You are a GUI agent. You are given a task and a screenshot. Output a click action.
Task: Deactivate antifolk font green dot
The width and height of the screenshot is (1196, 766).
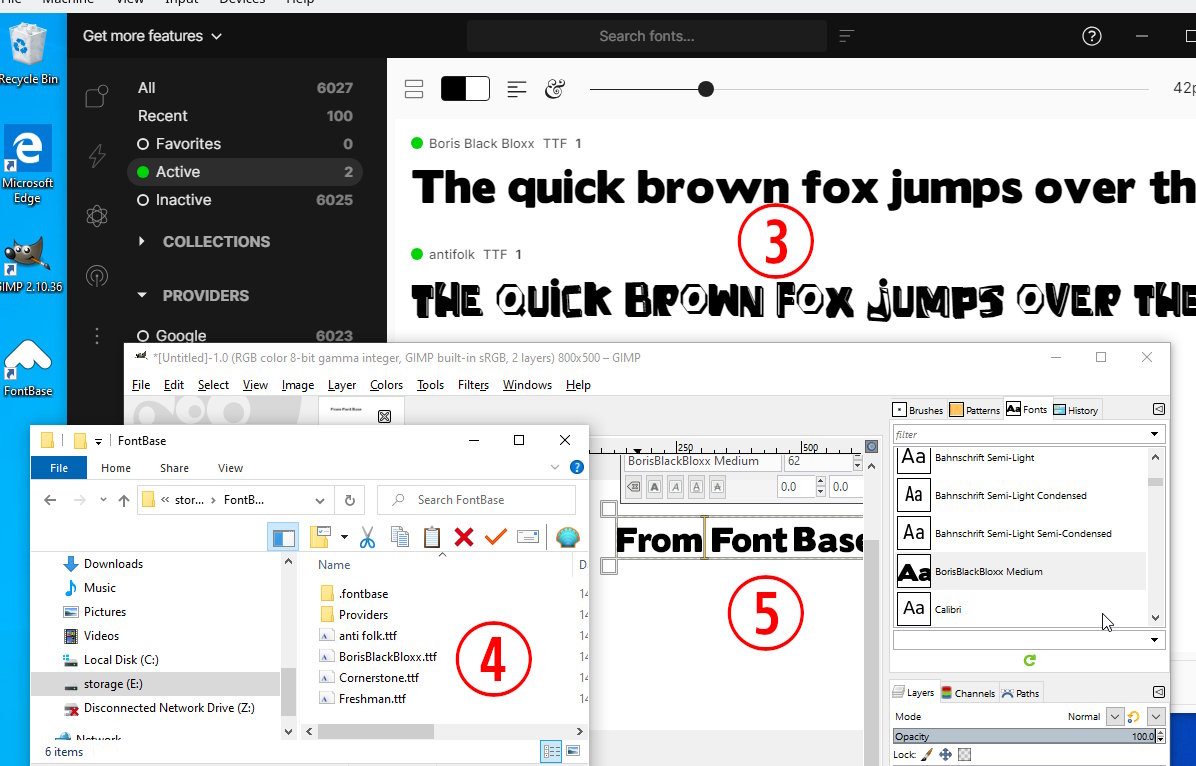pyautogui.click(x=417, y=254)
